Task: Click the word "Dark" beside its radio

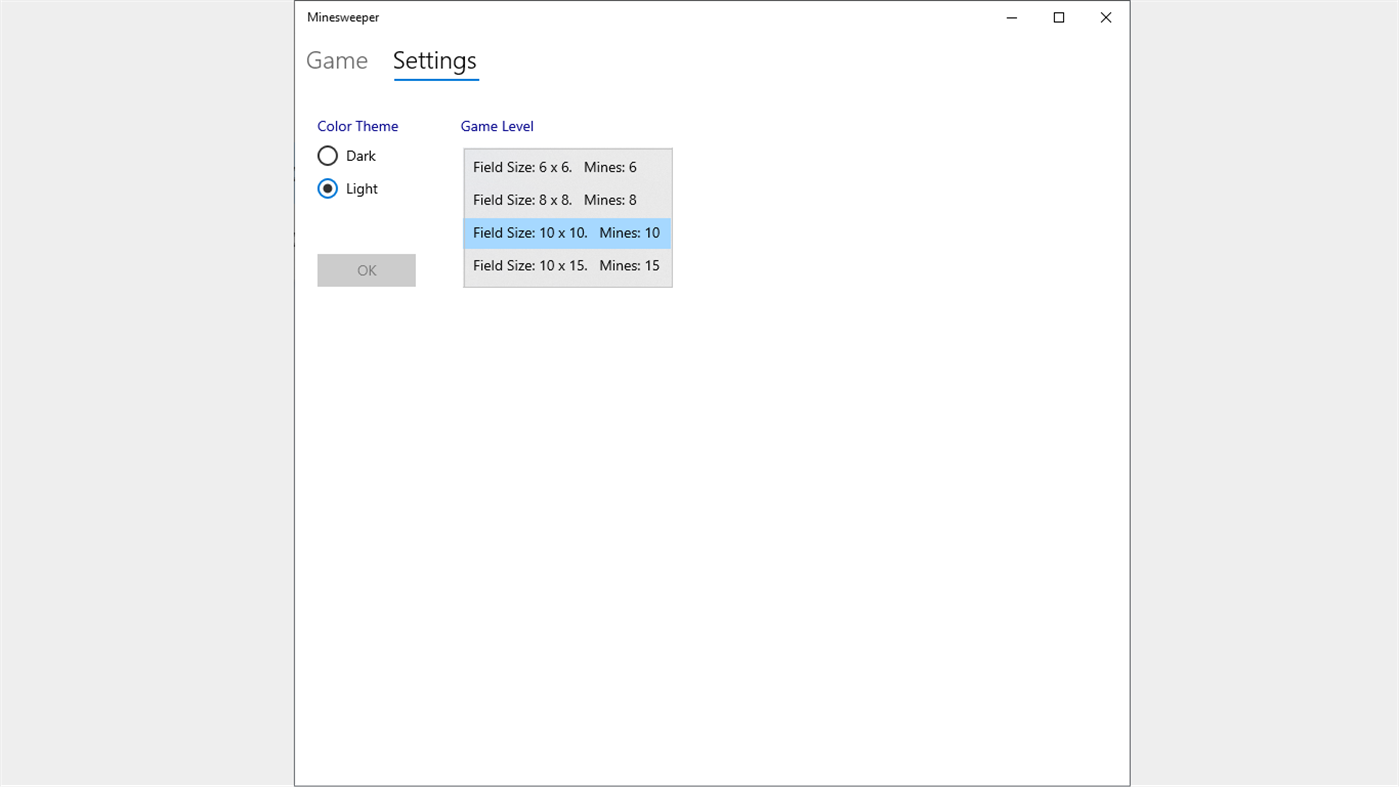Action: click(361, 156)
